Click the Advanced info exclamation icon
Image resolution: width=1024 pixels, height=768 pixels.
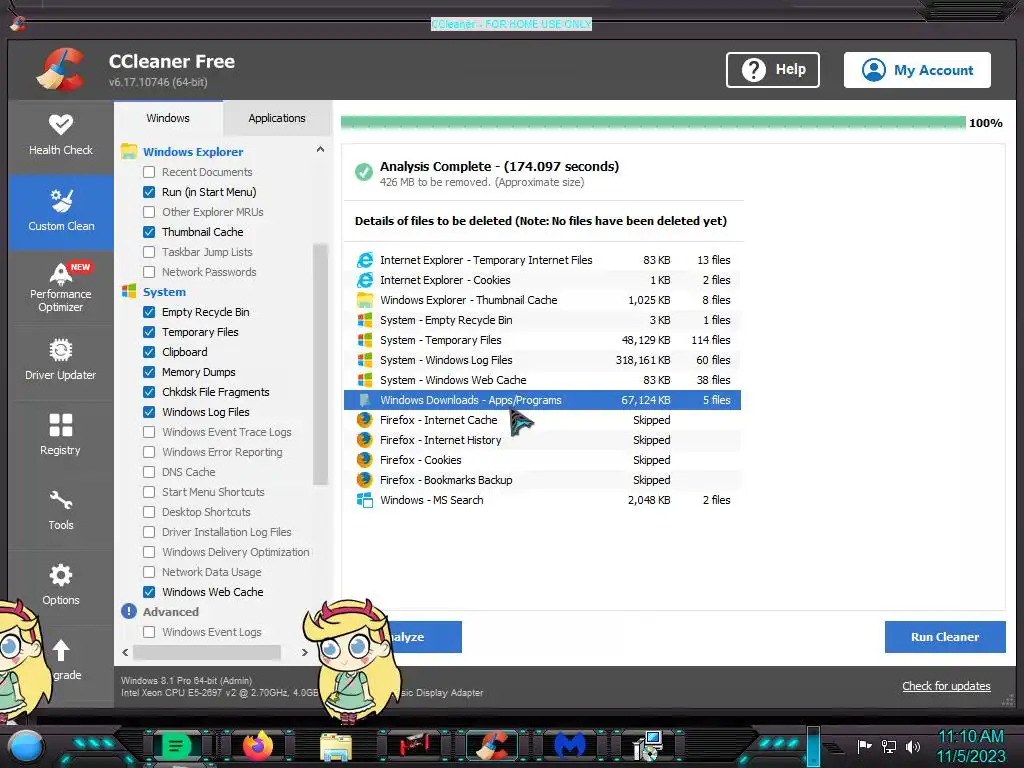click(129, 612)
